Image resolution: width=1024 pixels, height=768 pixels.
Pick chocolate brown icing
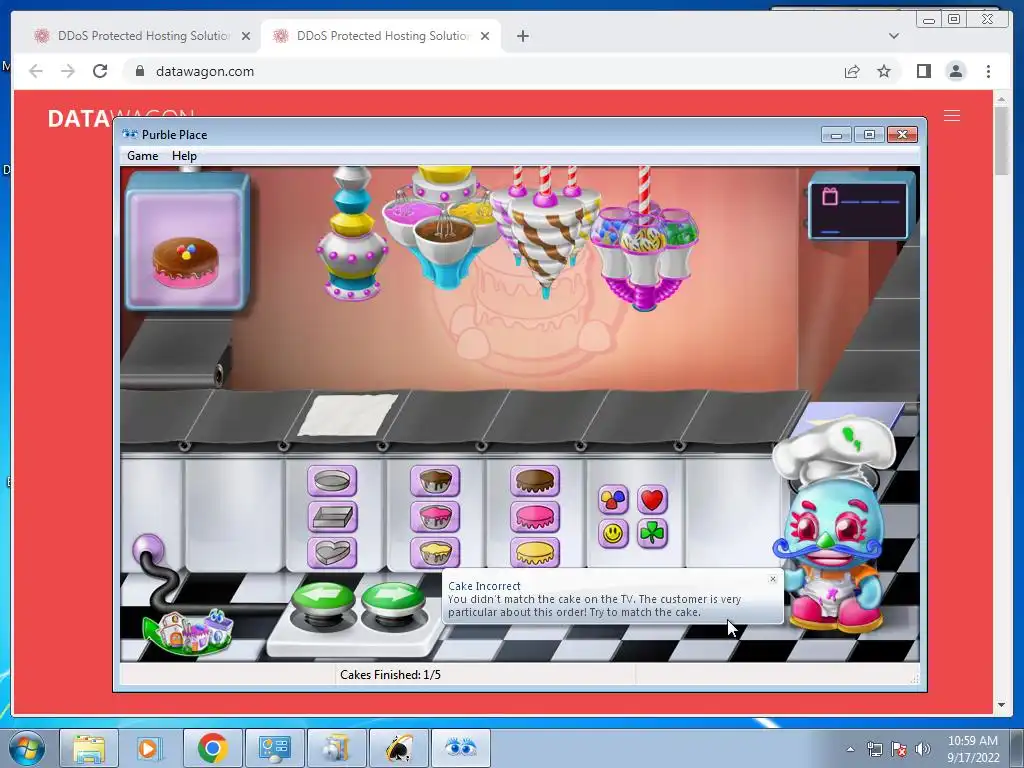pos(535,481)
